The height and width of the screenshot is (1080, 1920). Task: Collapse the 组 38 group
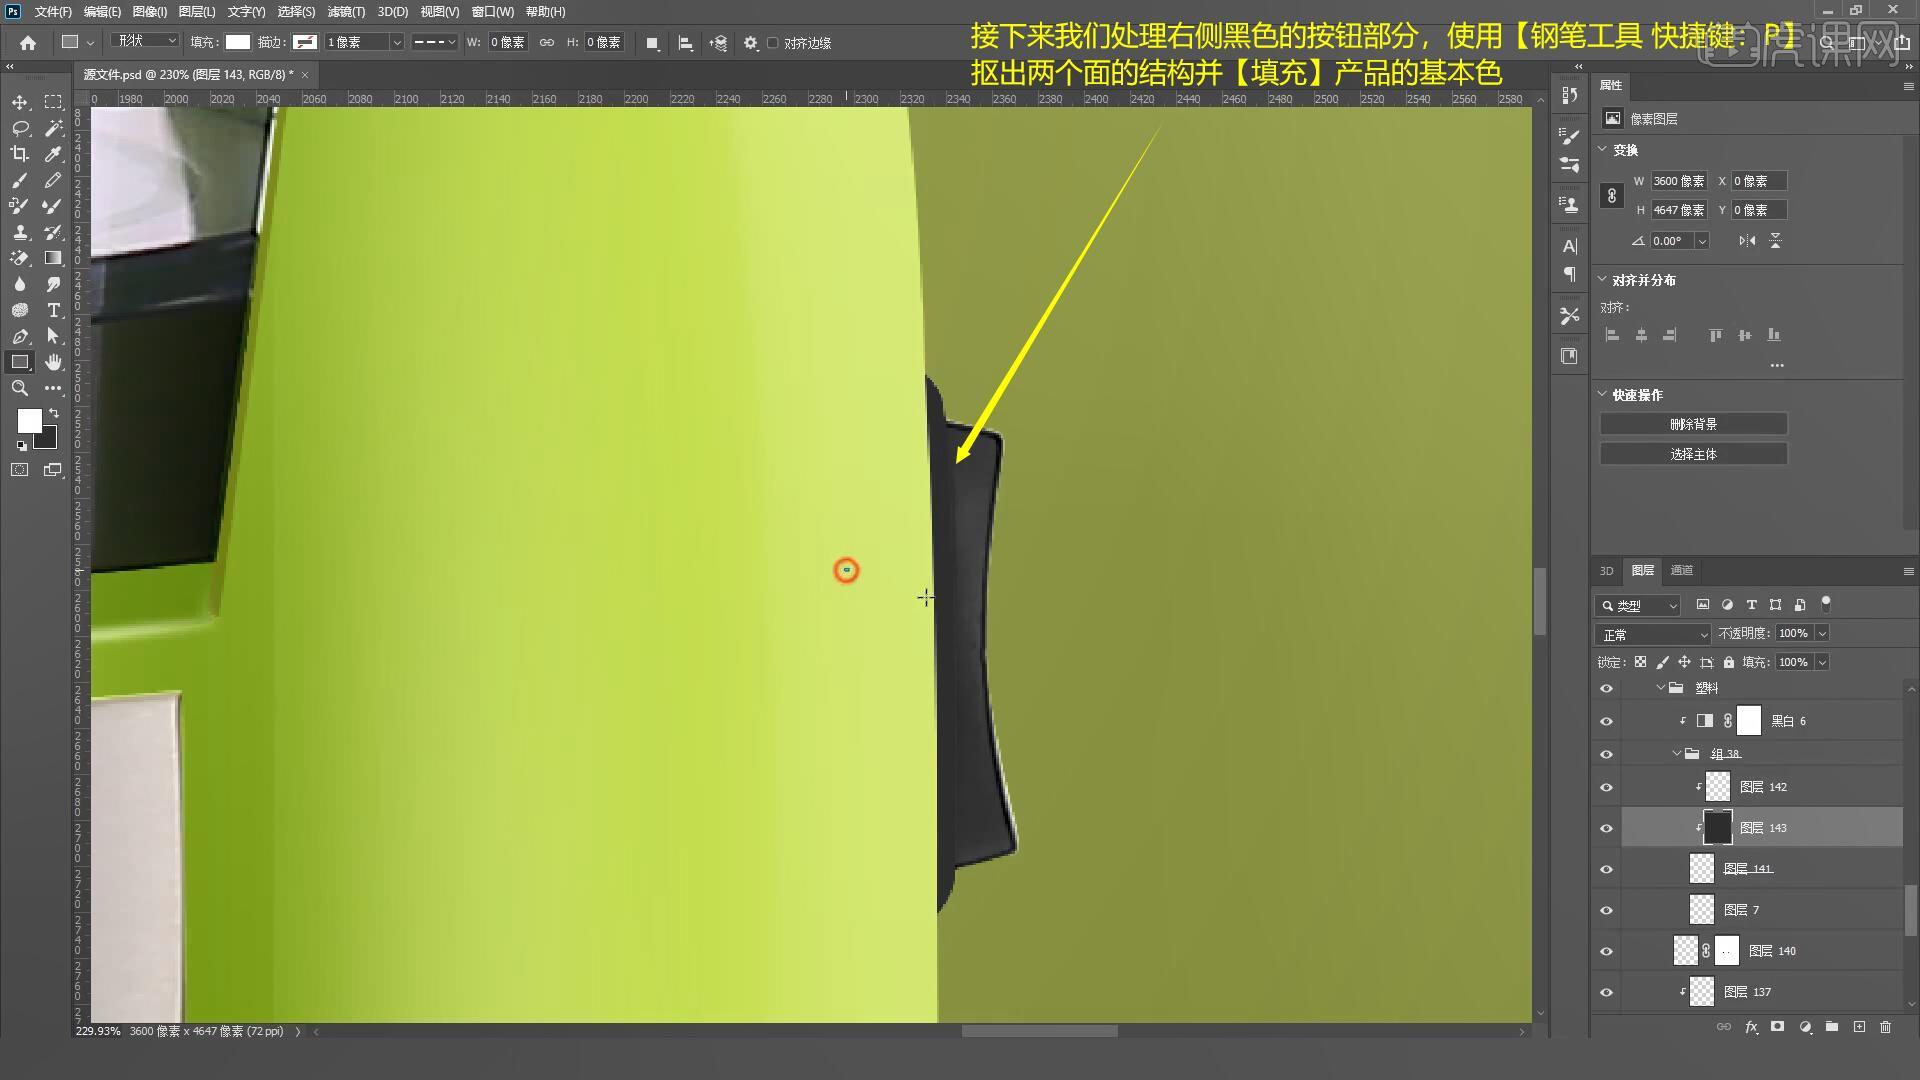[1677, 754]
